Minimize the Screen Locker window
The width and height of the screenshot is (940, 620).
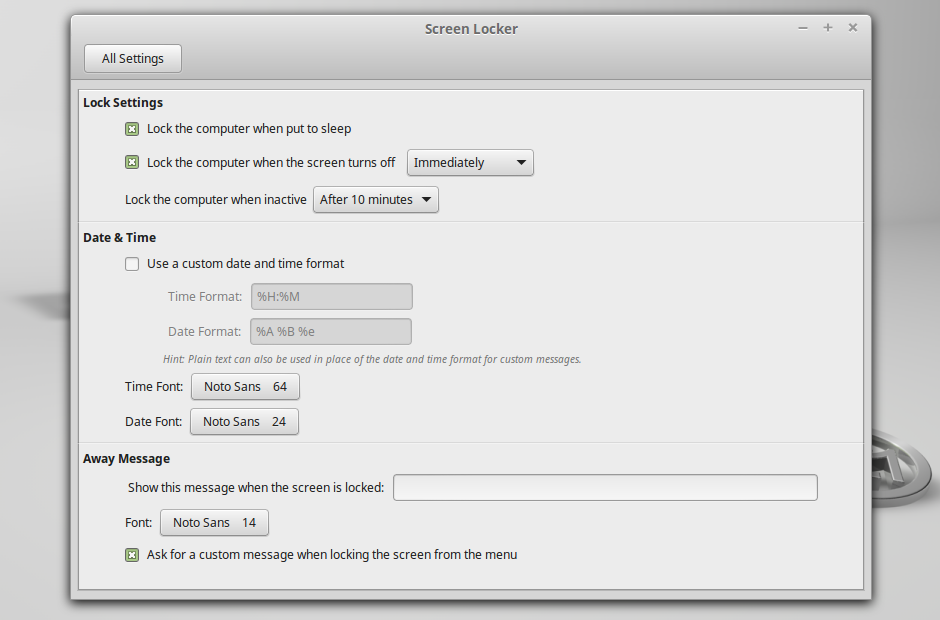pyautogui.click(x=803, y=28)
